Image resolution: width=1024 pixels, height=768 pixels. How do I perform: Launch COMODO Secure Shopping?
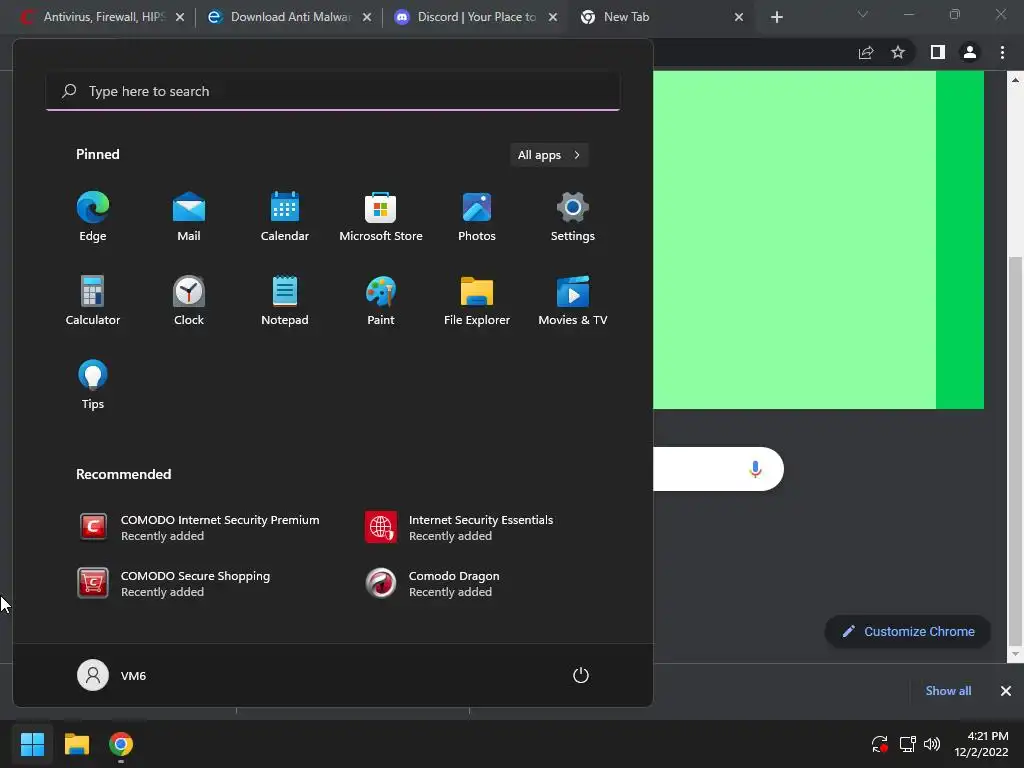tap(174, 583)
